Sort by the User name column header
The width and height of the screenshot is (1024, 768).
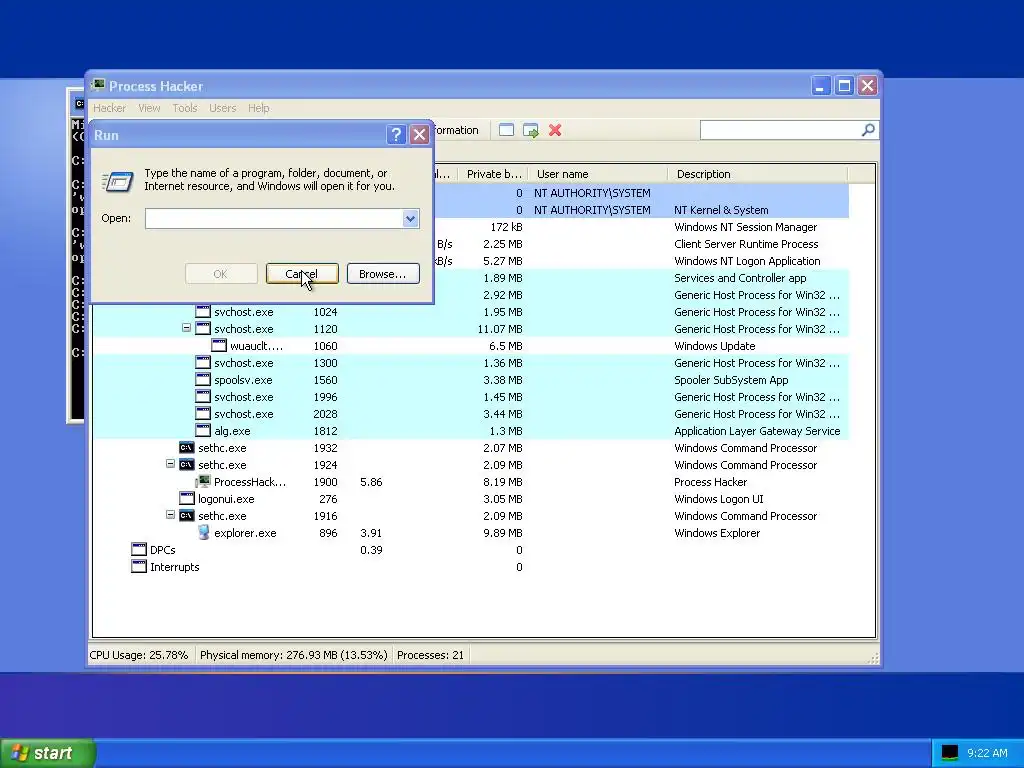(x=597, y=174)
